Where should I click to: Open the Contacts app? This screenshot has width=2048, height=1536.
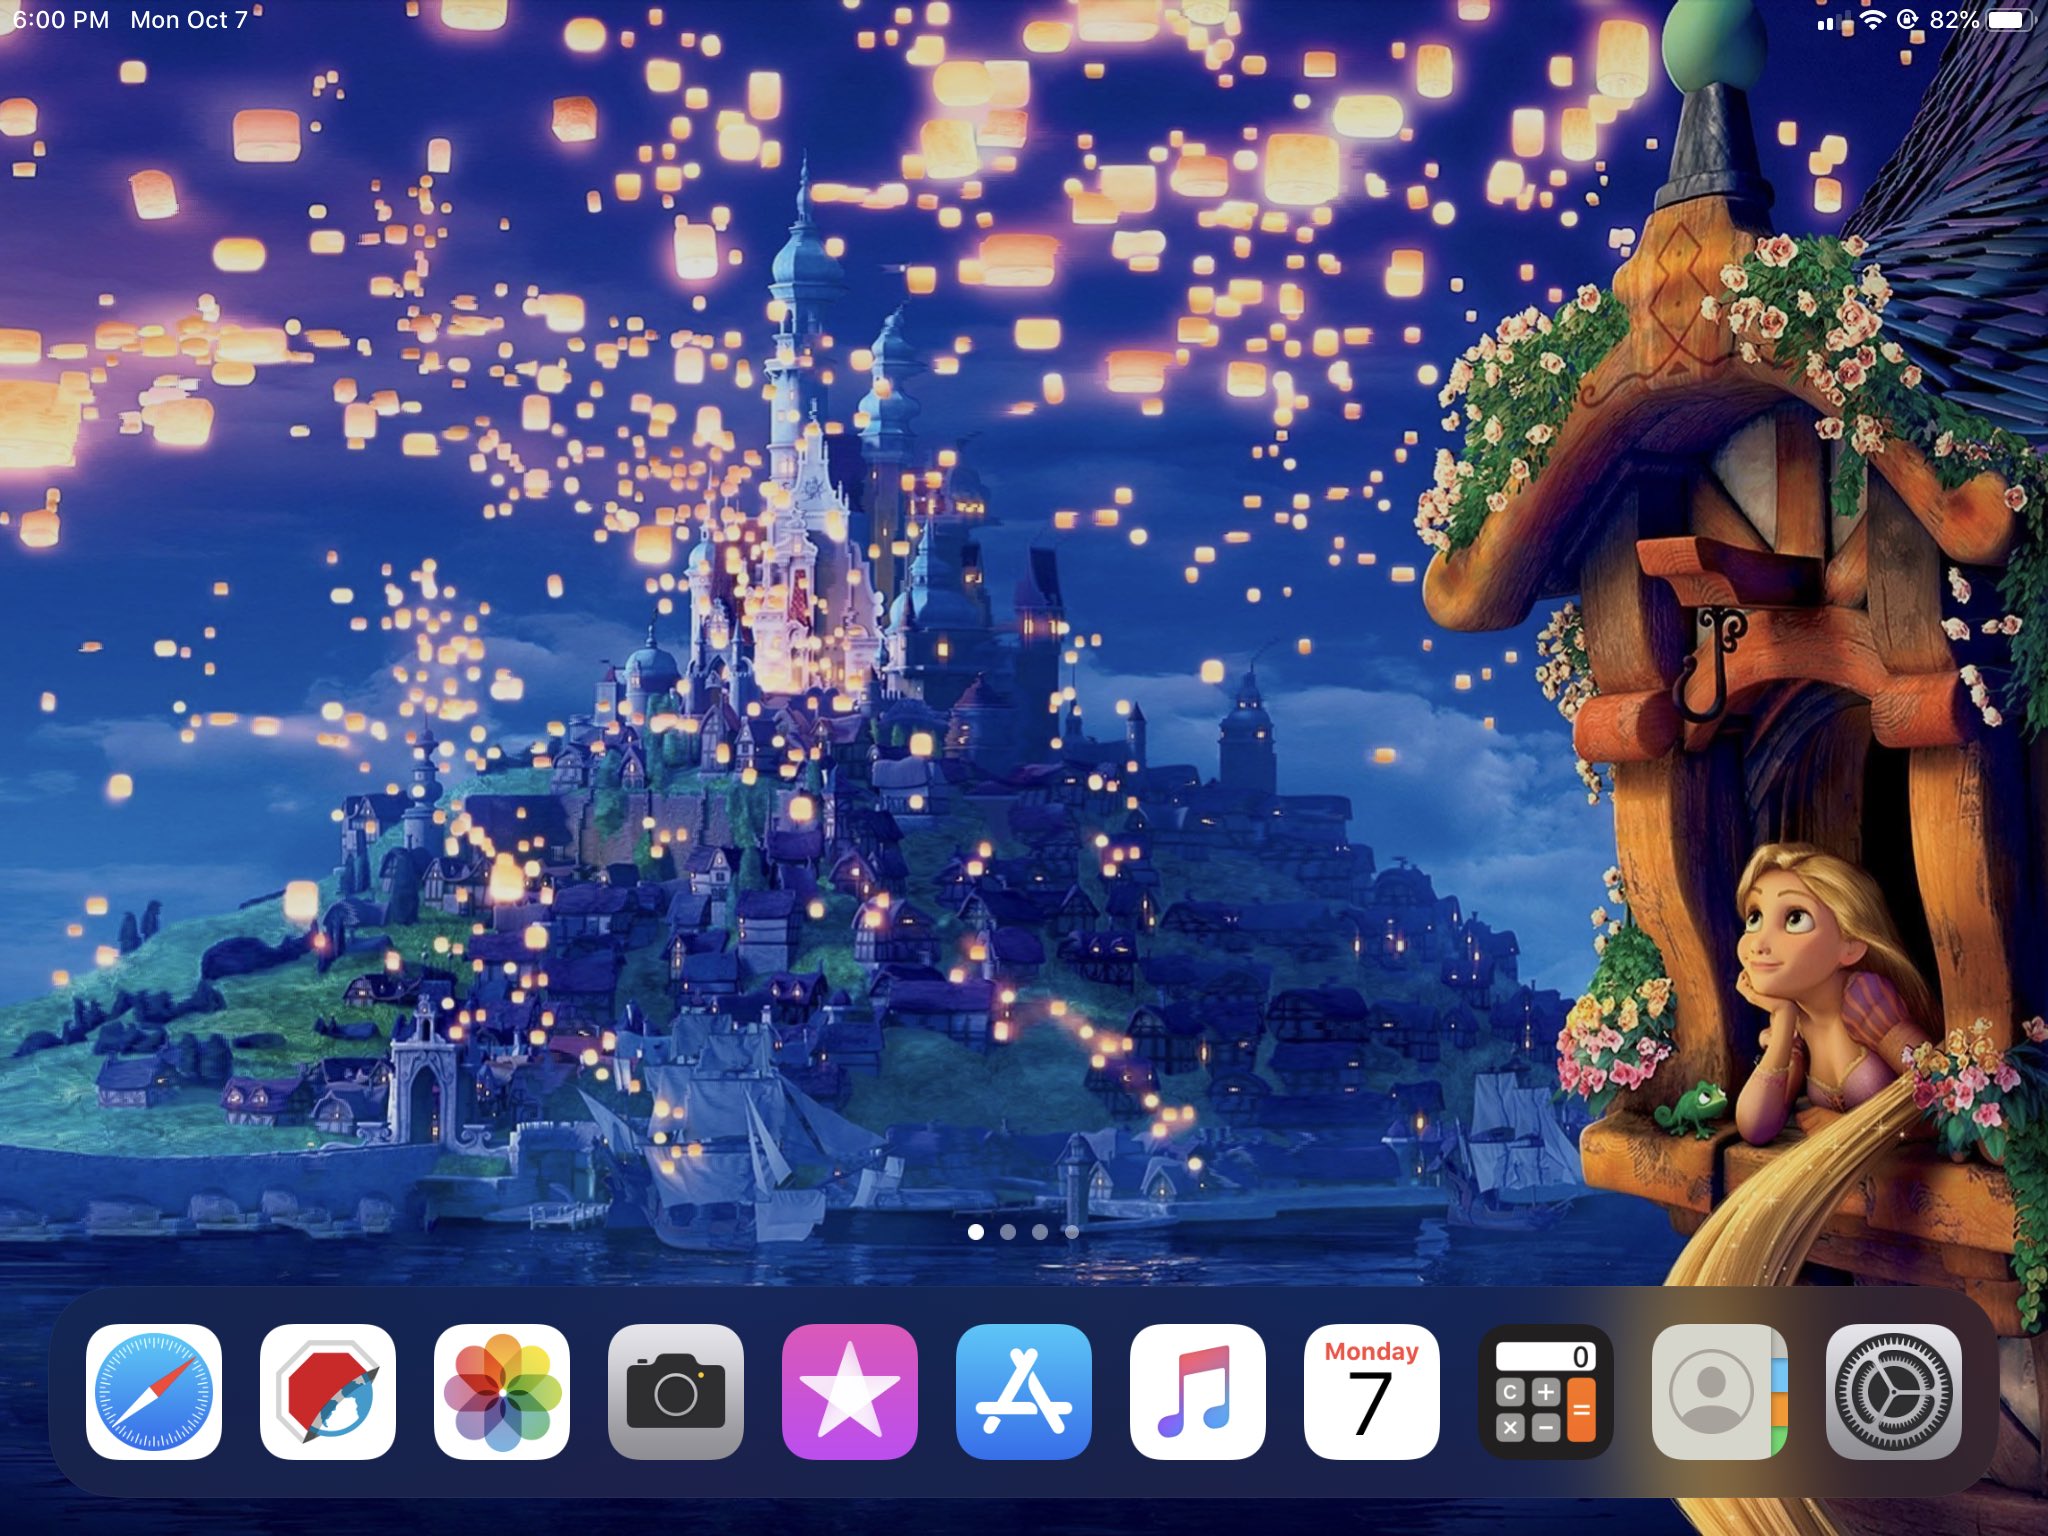coord(1720,1391)
